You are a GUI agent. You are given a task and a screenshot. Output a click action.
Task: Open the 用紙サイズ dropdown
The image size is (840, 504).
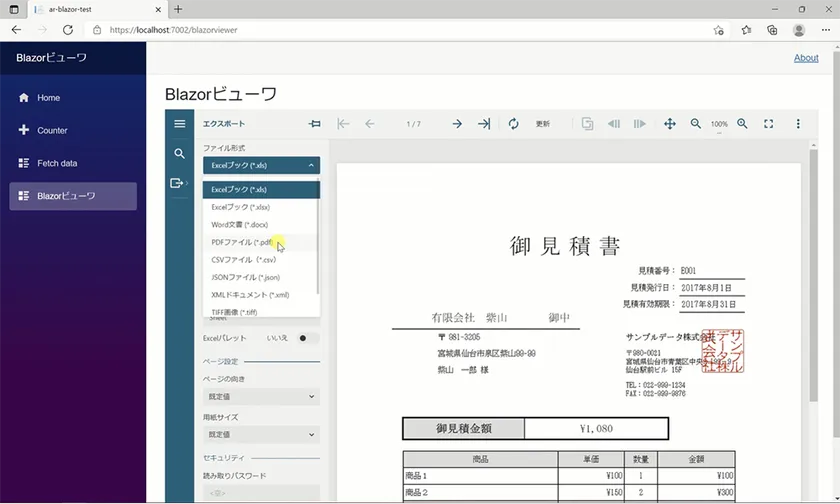click(x=261, y=435)
